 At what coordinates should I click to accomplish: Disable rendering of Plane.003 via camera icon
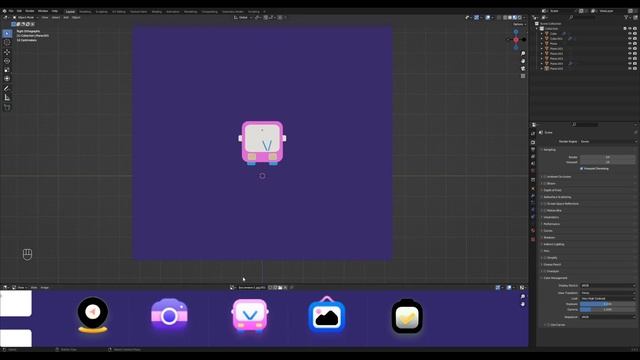(x=635, y=59)
